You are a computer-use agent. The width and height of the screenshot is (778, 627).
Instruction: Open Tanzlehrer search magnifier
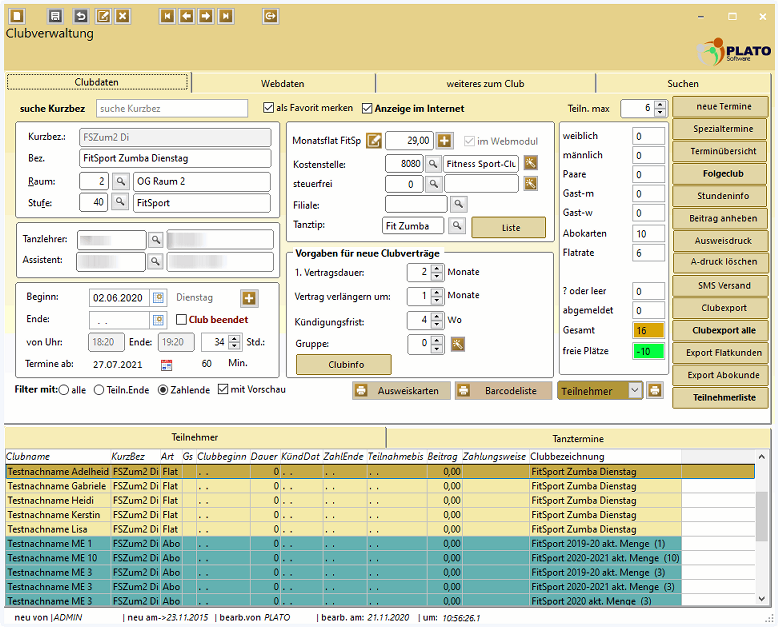point(156,240)
